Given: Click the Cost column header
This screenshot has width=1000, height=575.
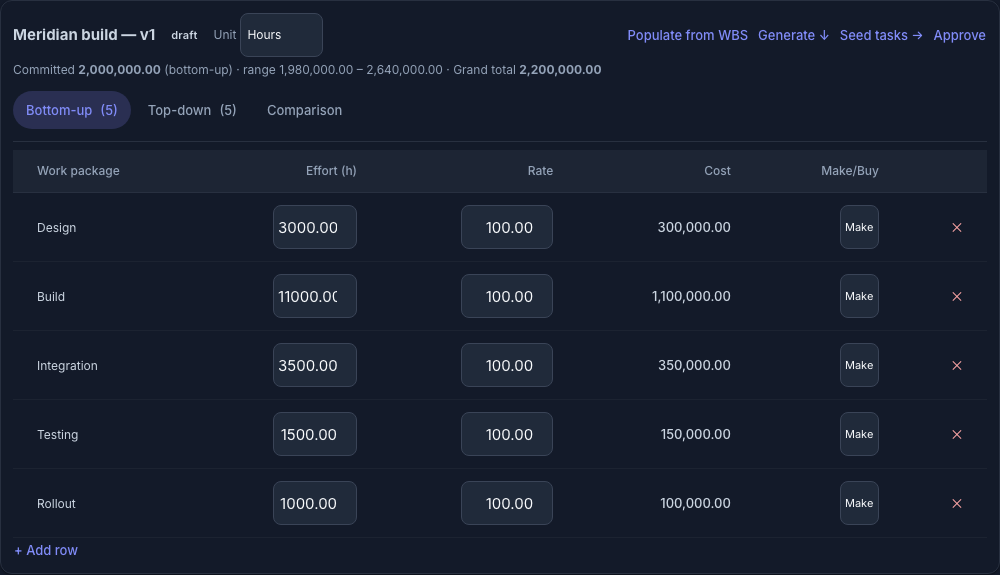Looking at the screenshot, I should [x=717, y=171].
